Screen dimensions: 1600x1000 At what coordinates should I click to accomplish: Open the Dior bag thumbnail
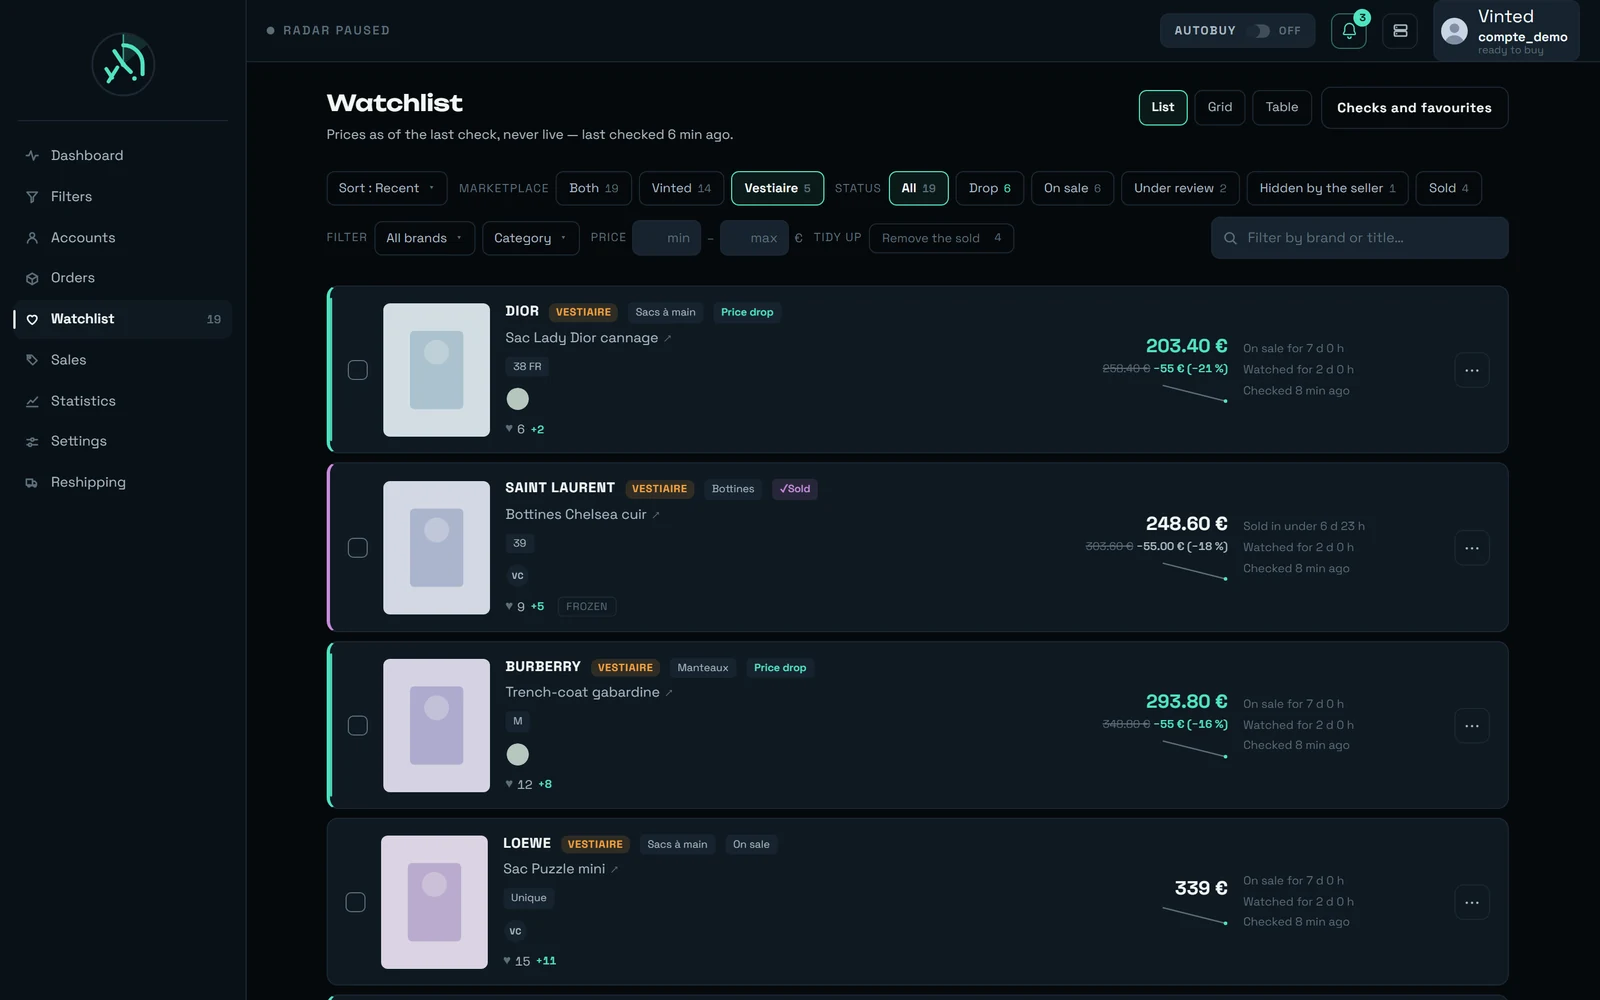[436, 370]
